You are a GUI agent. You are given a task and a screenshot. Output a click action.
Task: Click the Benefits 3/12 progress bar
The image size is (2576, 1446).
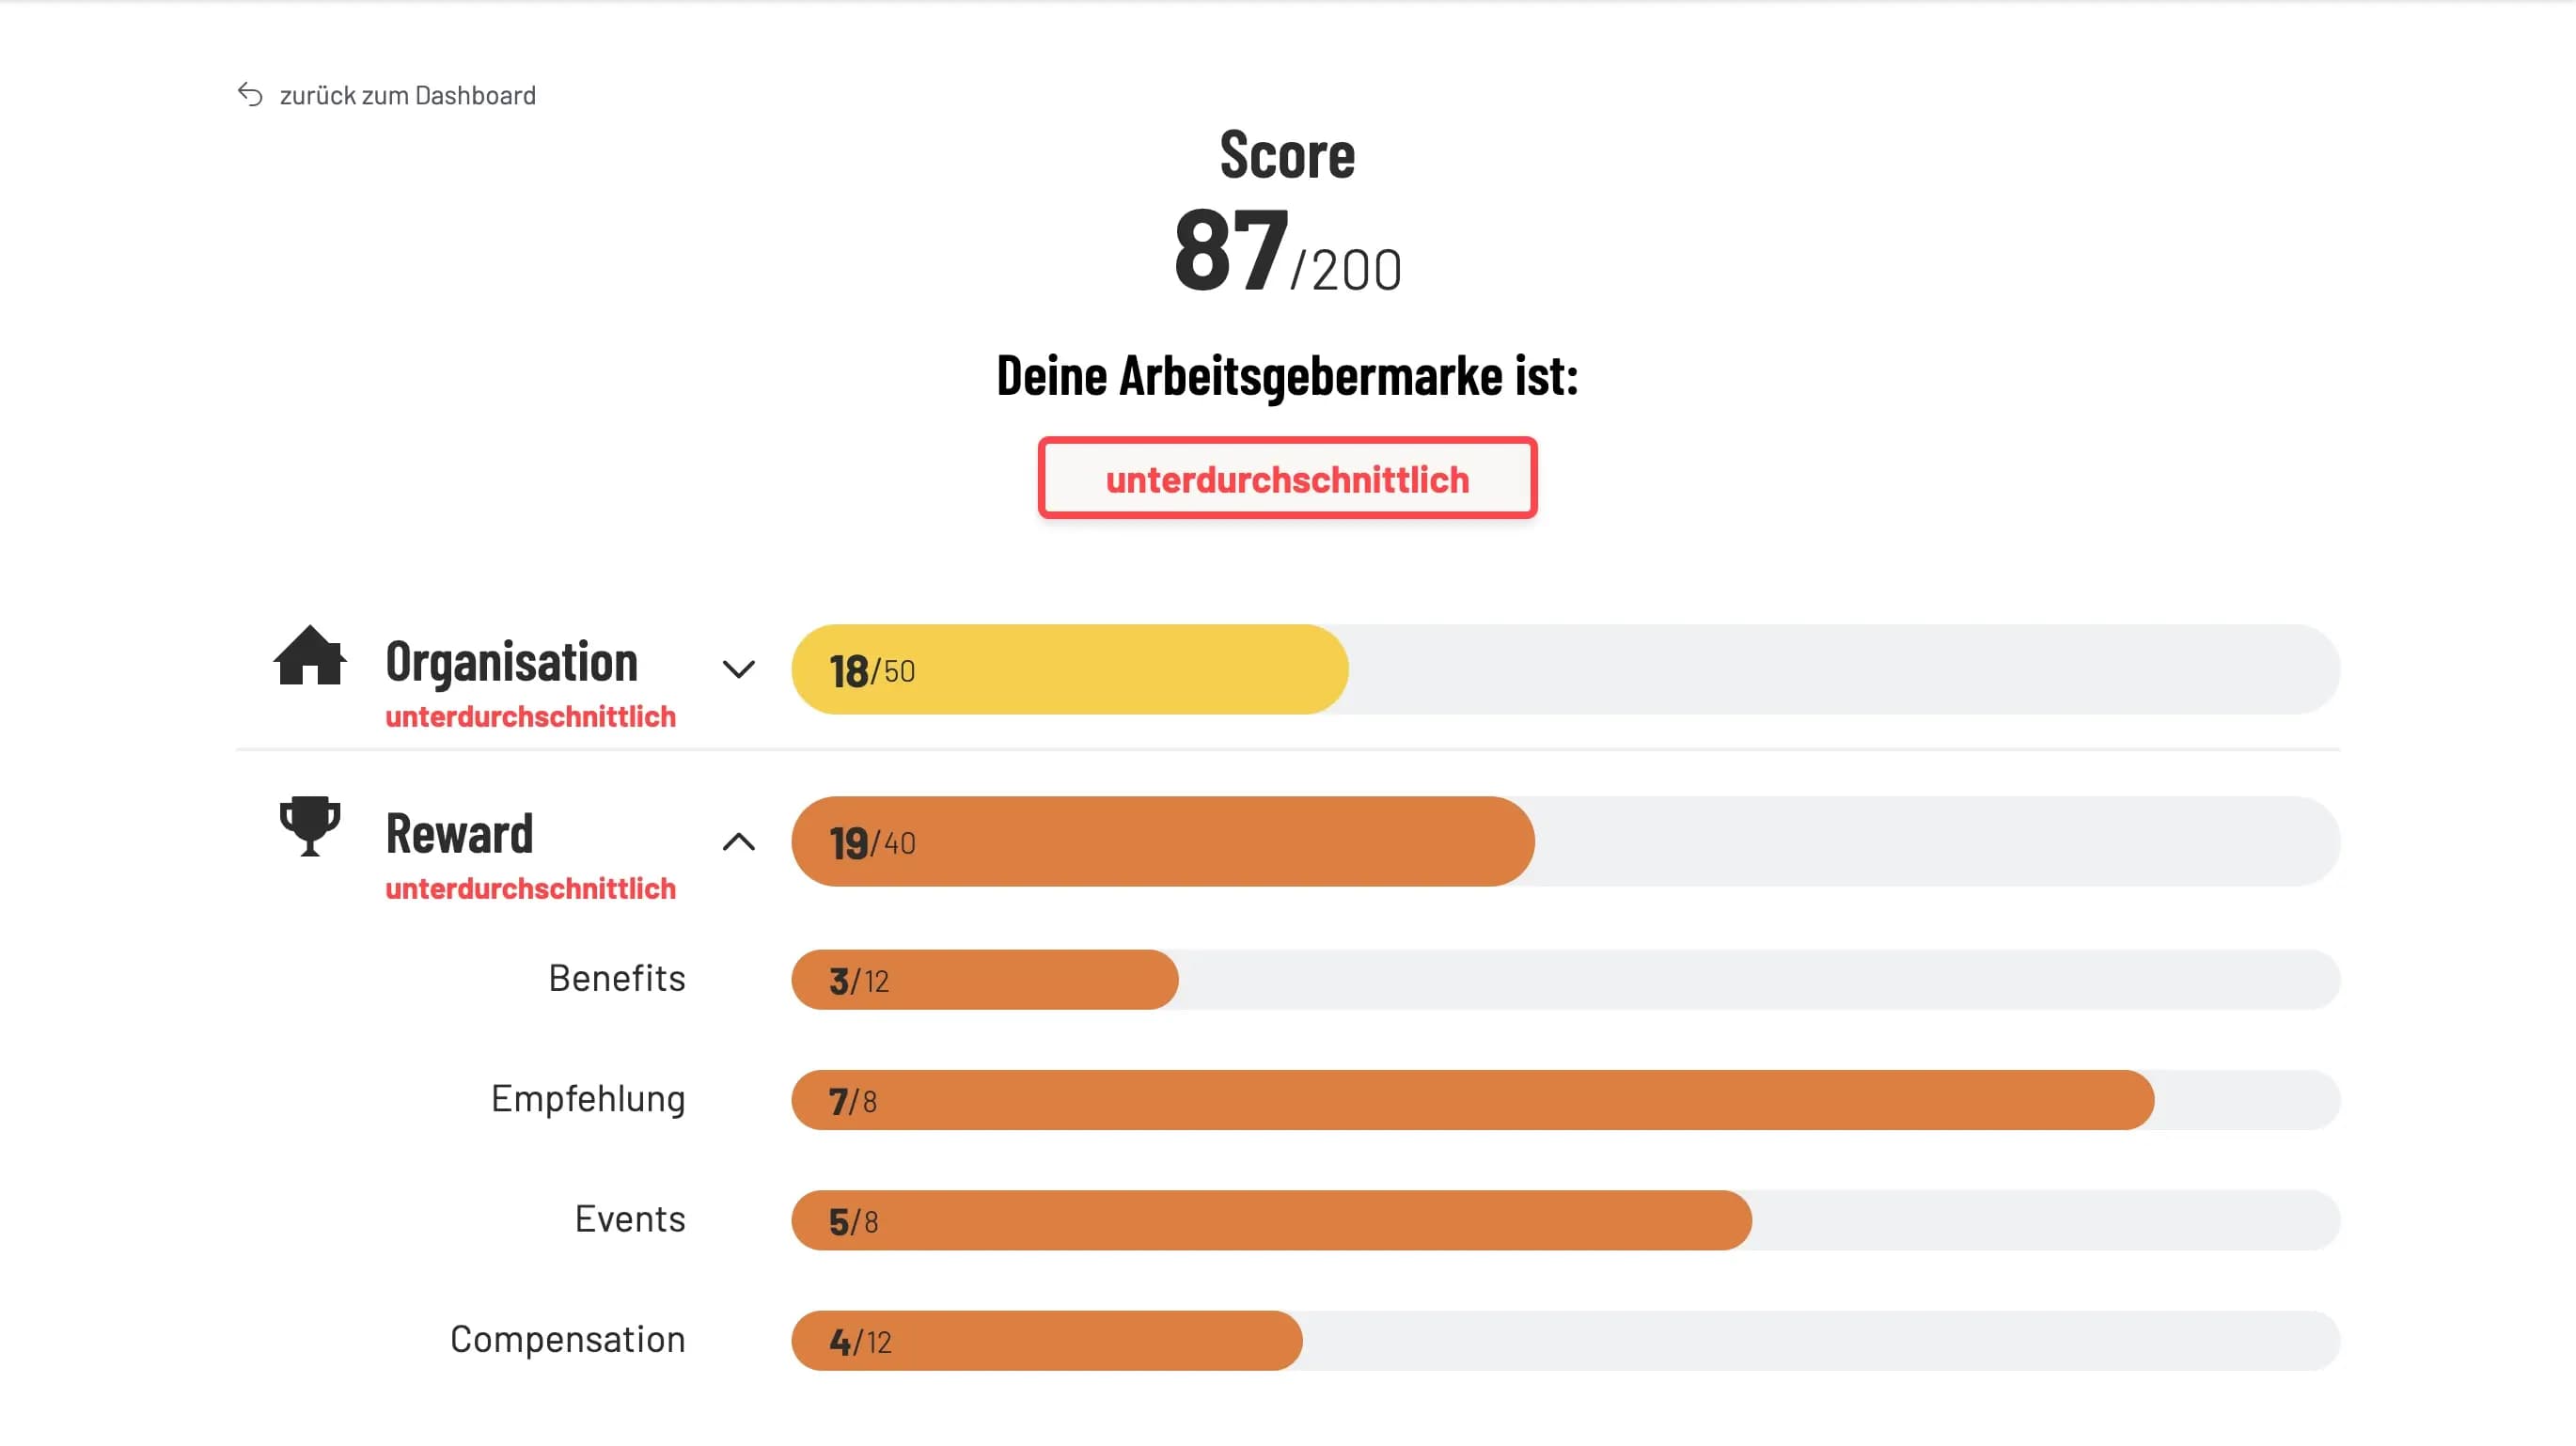click(x=1566, y=980)
